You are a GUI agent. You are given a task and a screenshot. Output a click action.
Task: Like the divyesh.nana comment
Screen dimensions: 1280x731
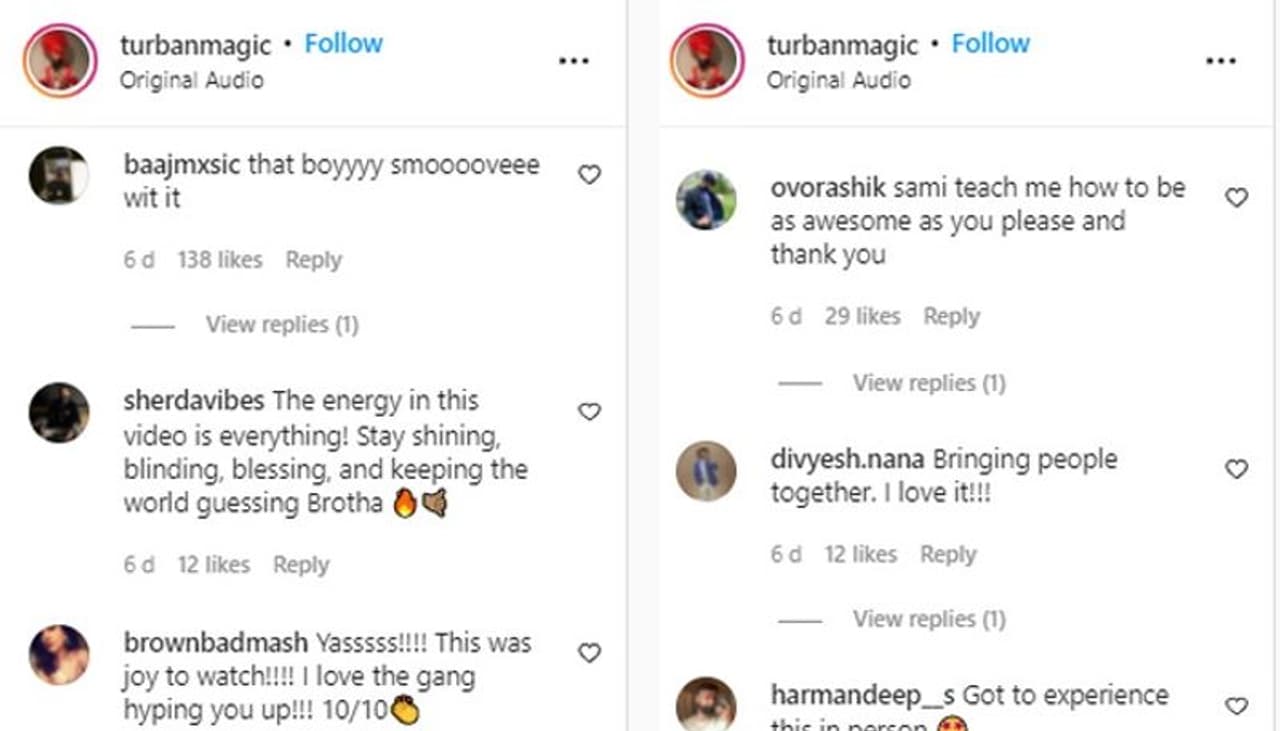1237,469
